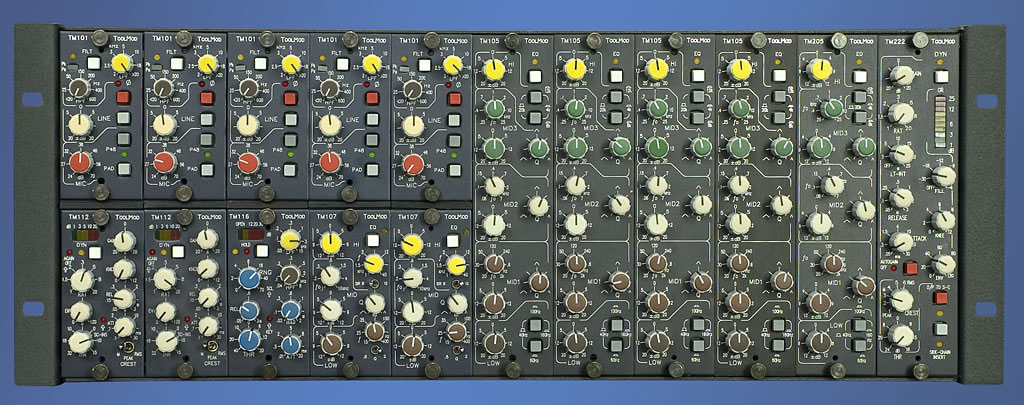
Task: Engage PAD on the second TM101 module
Action: [207, 170]
